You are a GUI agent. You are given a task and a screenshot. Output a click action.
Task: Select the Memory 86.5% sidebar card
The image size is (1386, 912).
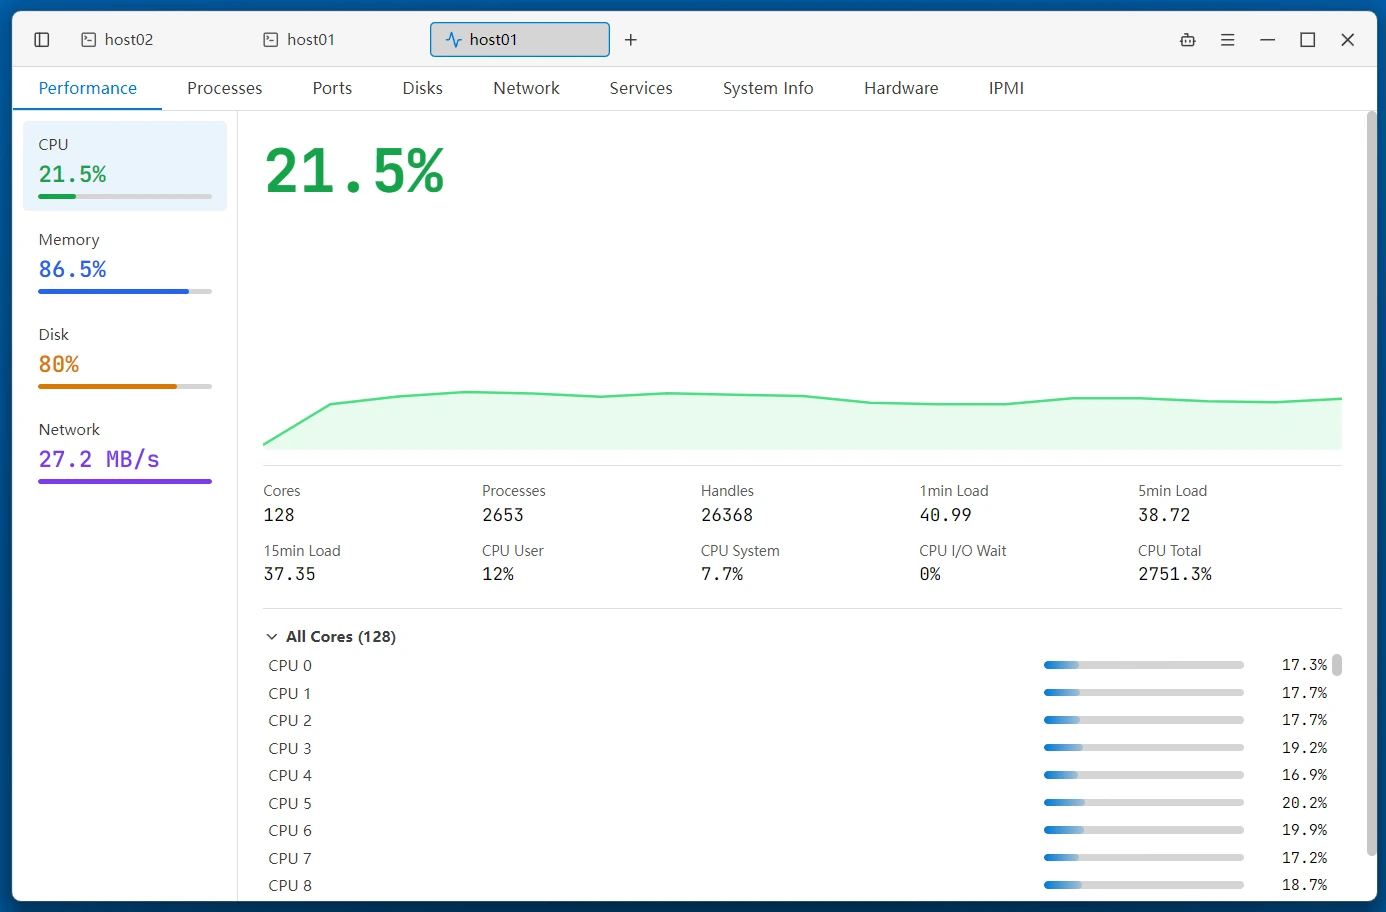[x=125, y=261]
